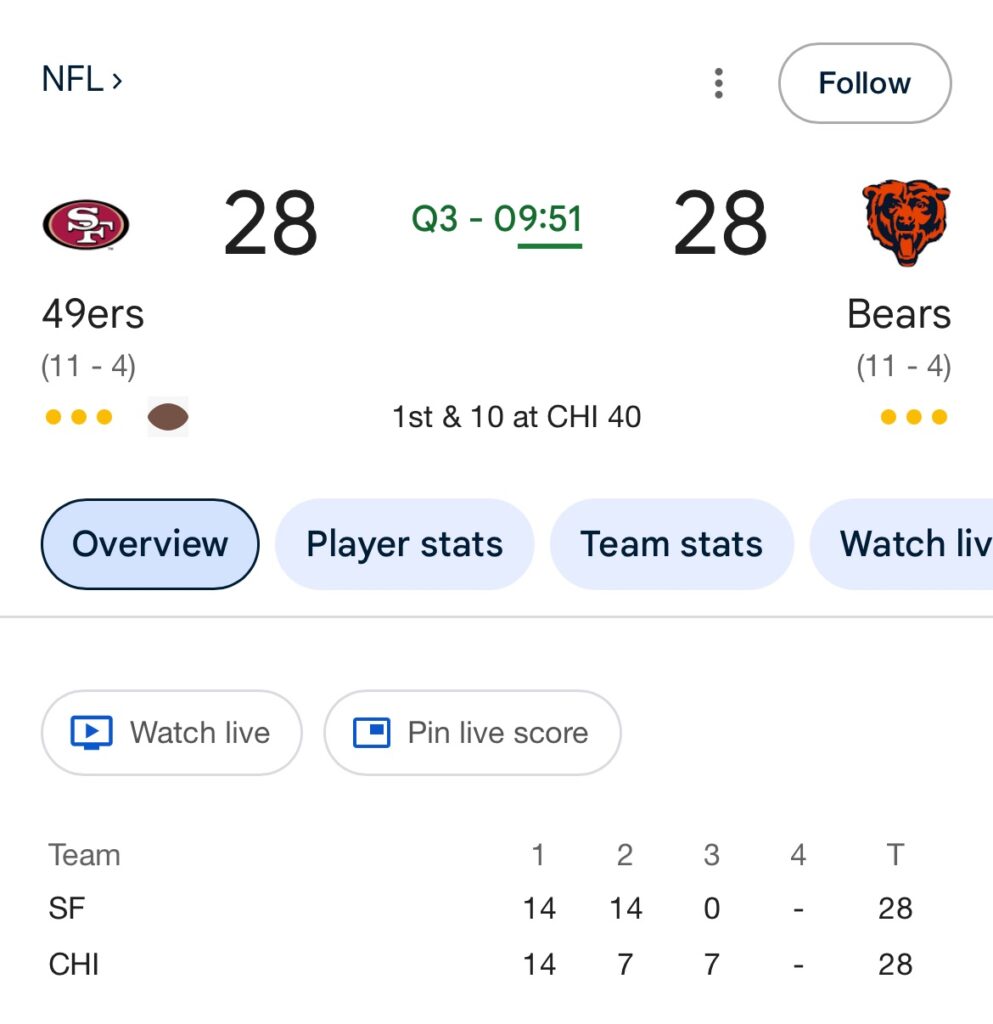This screenshot has height=1024, width=993.
Task: Click the 49ers team name
Action: click(x=93, y=314)
